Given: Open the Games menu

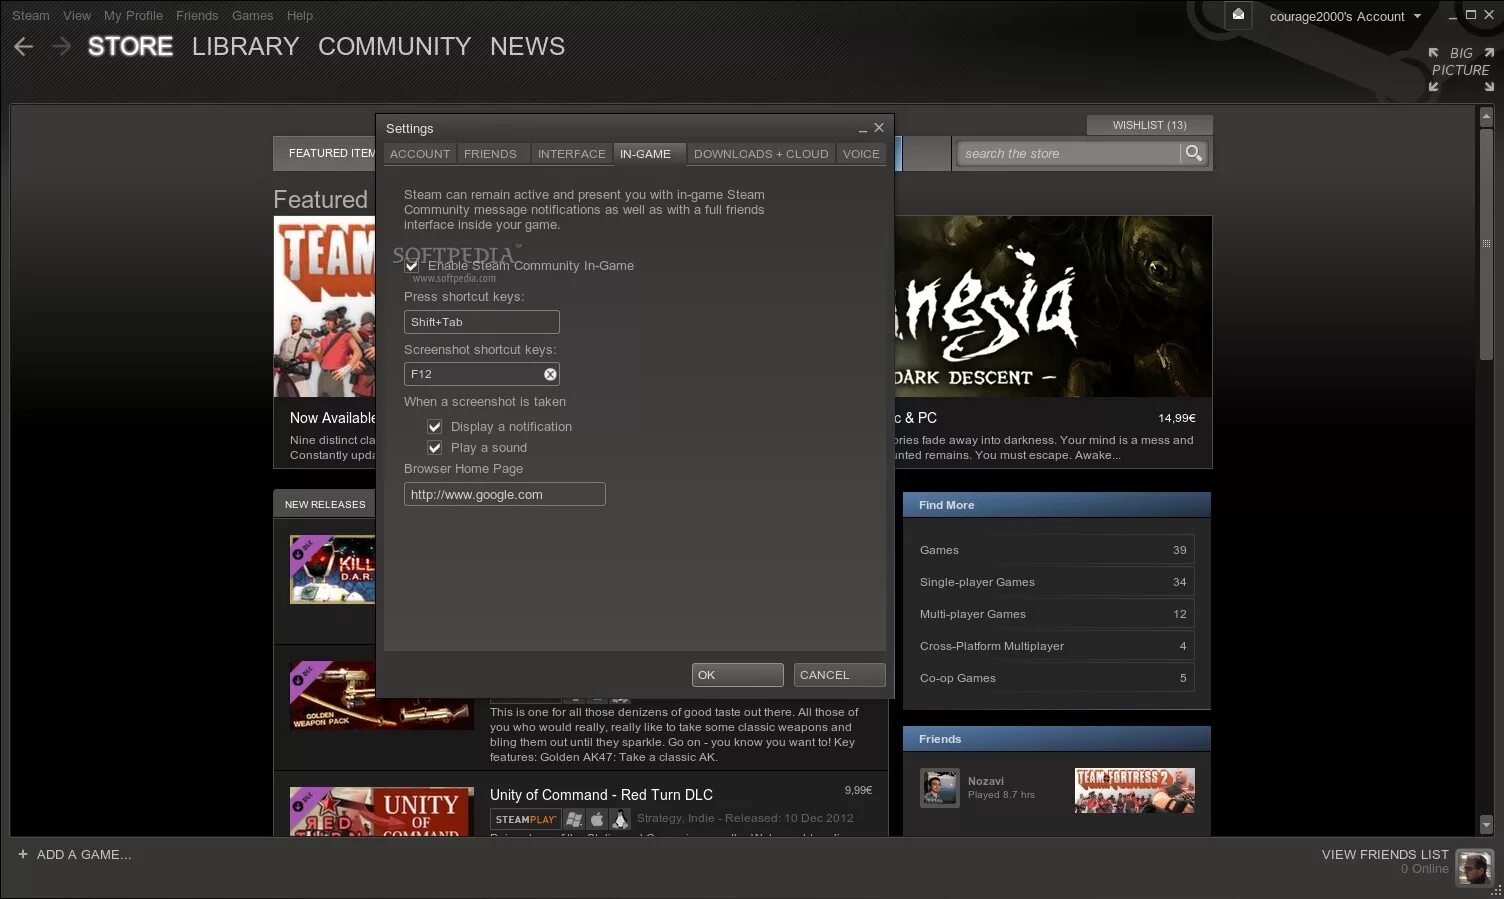Looking at the screenshot, I should point(252,16).
